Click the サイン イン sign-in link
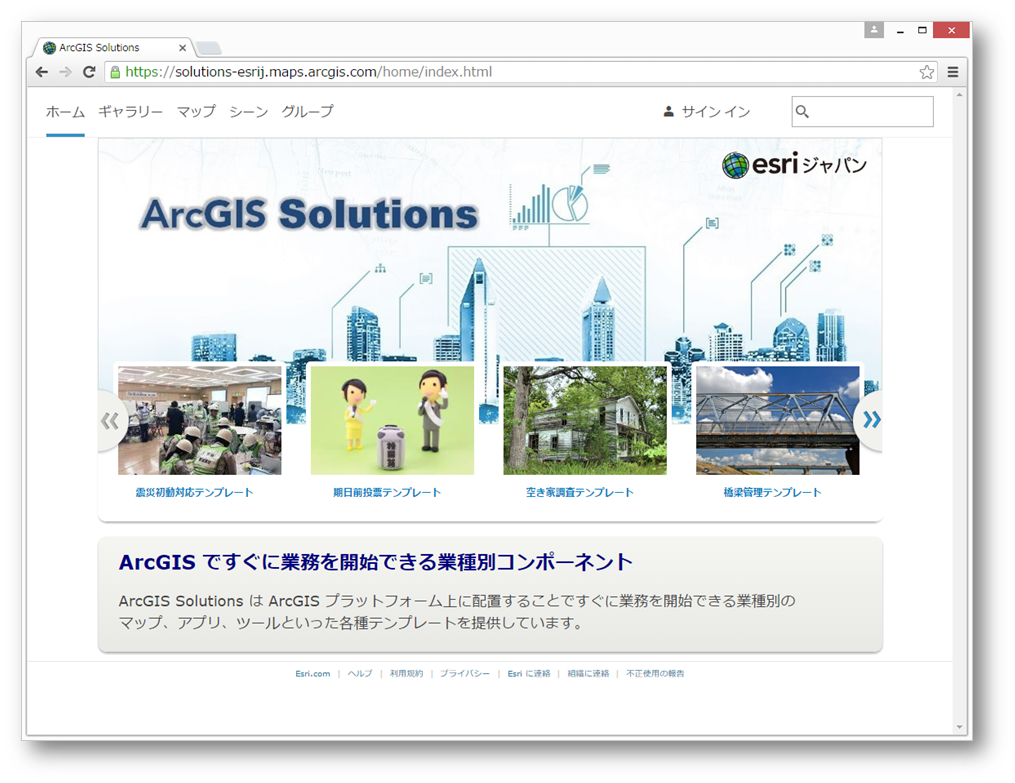Image resolution: width=1015 pixels, height=783 pixels. 706,112
